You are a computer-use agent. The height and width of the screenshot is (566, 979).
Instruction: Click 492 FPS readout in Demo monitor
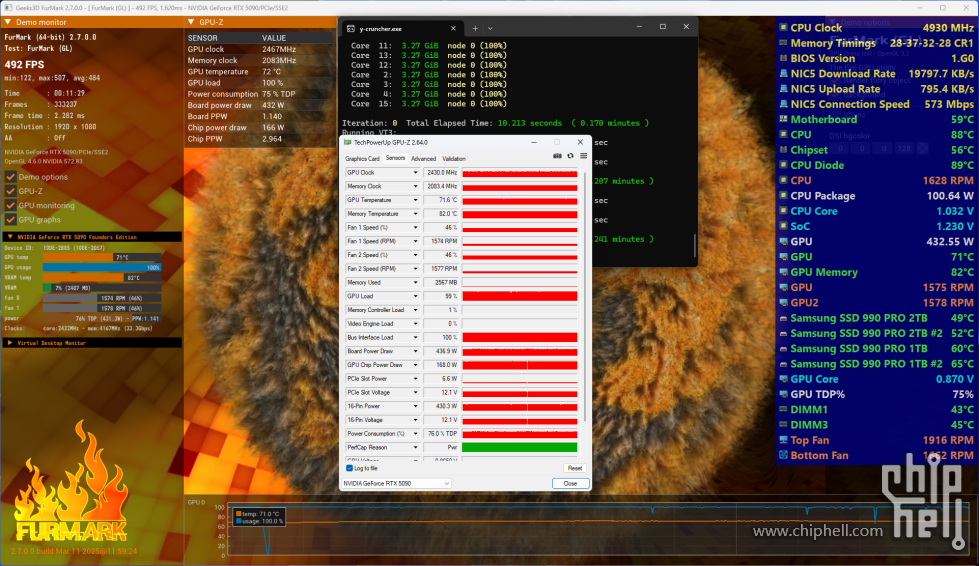[x=24, y=64]
